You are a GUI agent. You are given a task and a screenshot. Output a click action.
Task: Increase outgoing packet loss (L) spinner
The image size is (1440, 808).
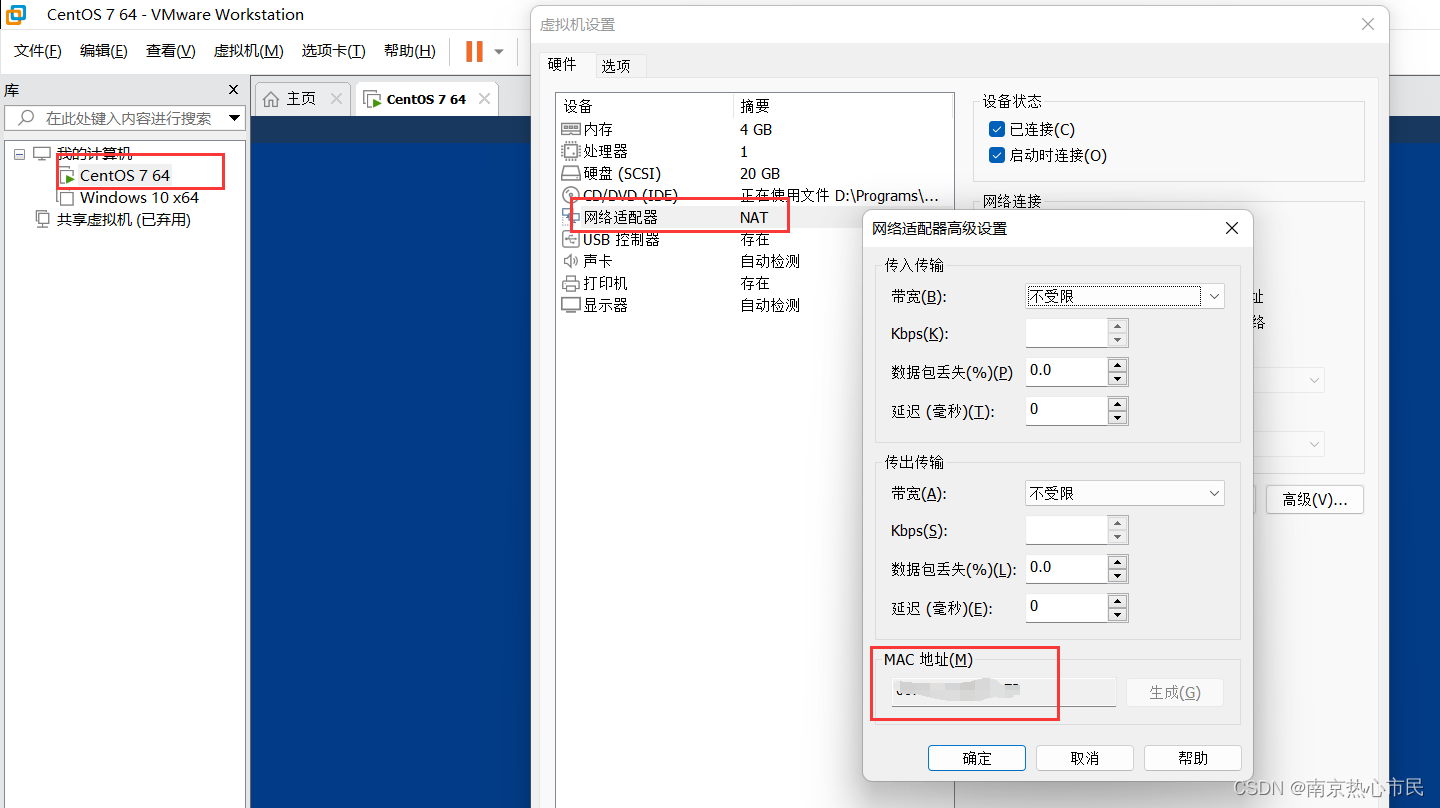point(1118,562)
